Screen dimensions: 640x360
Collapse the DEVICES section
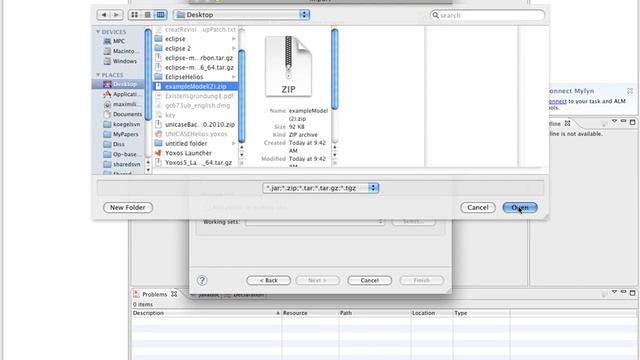[x=98, y=32]
